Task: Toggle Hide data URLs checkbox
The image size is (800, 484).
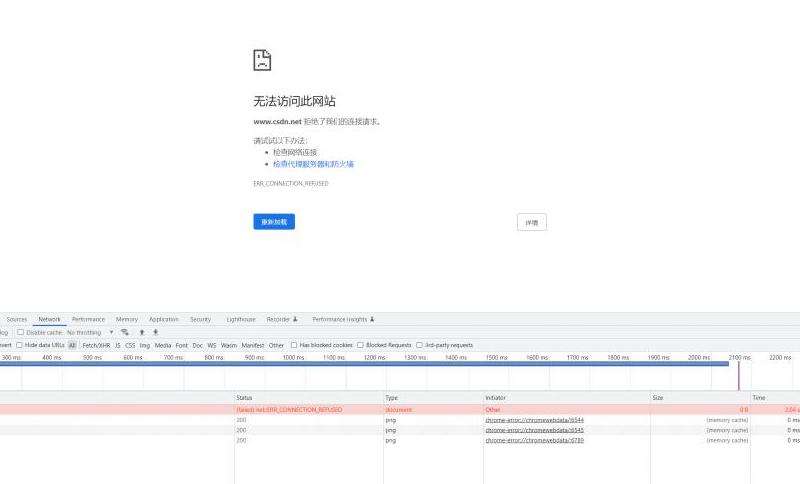Action: tap(19, 345)
